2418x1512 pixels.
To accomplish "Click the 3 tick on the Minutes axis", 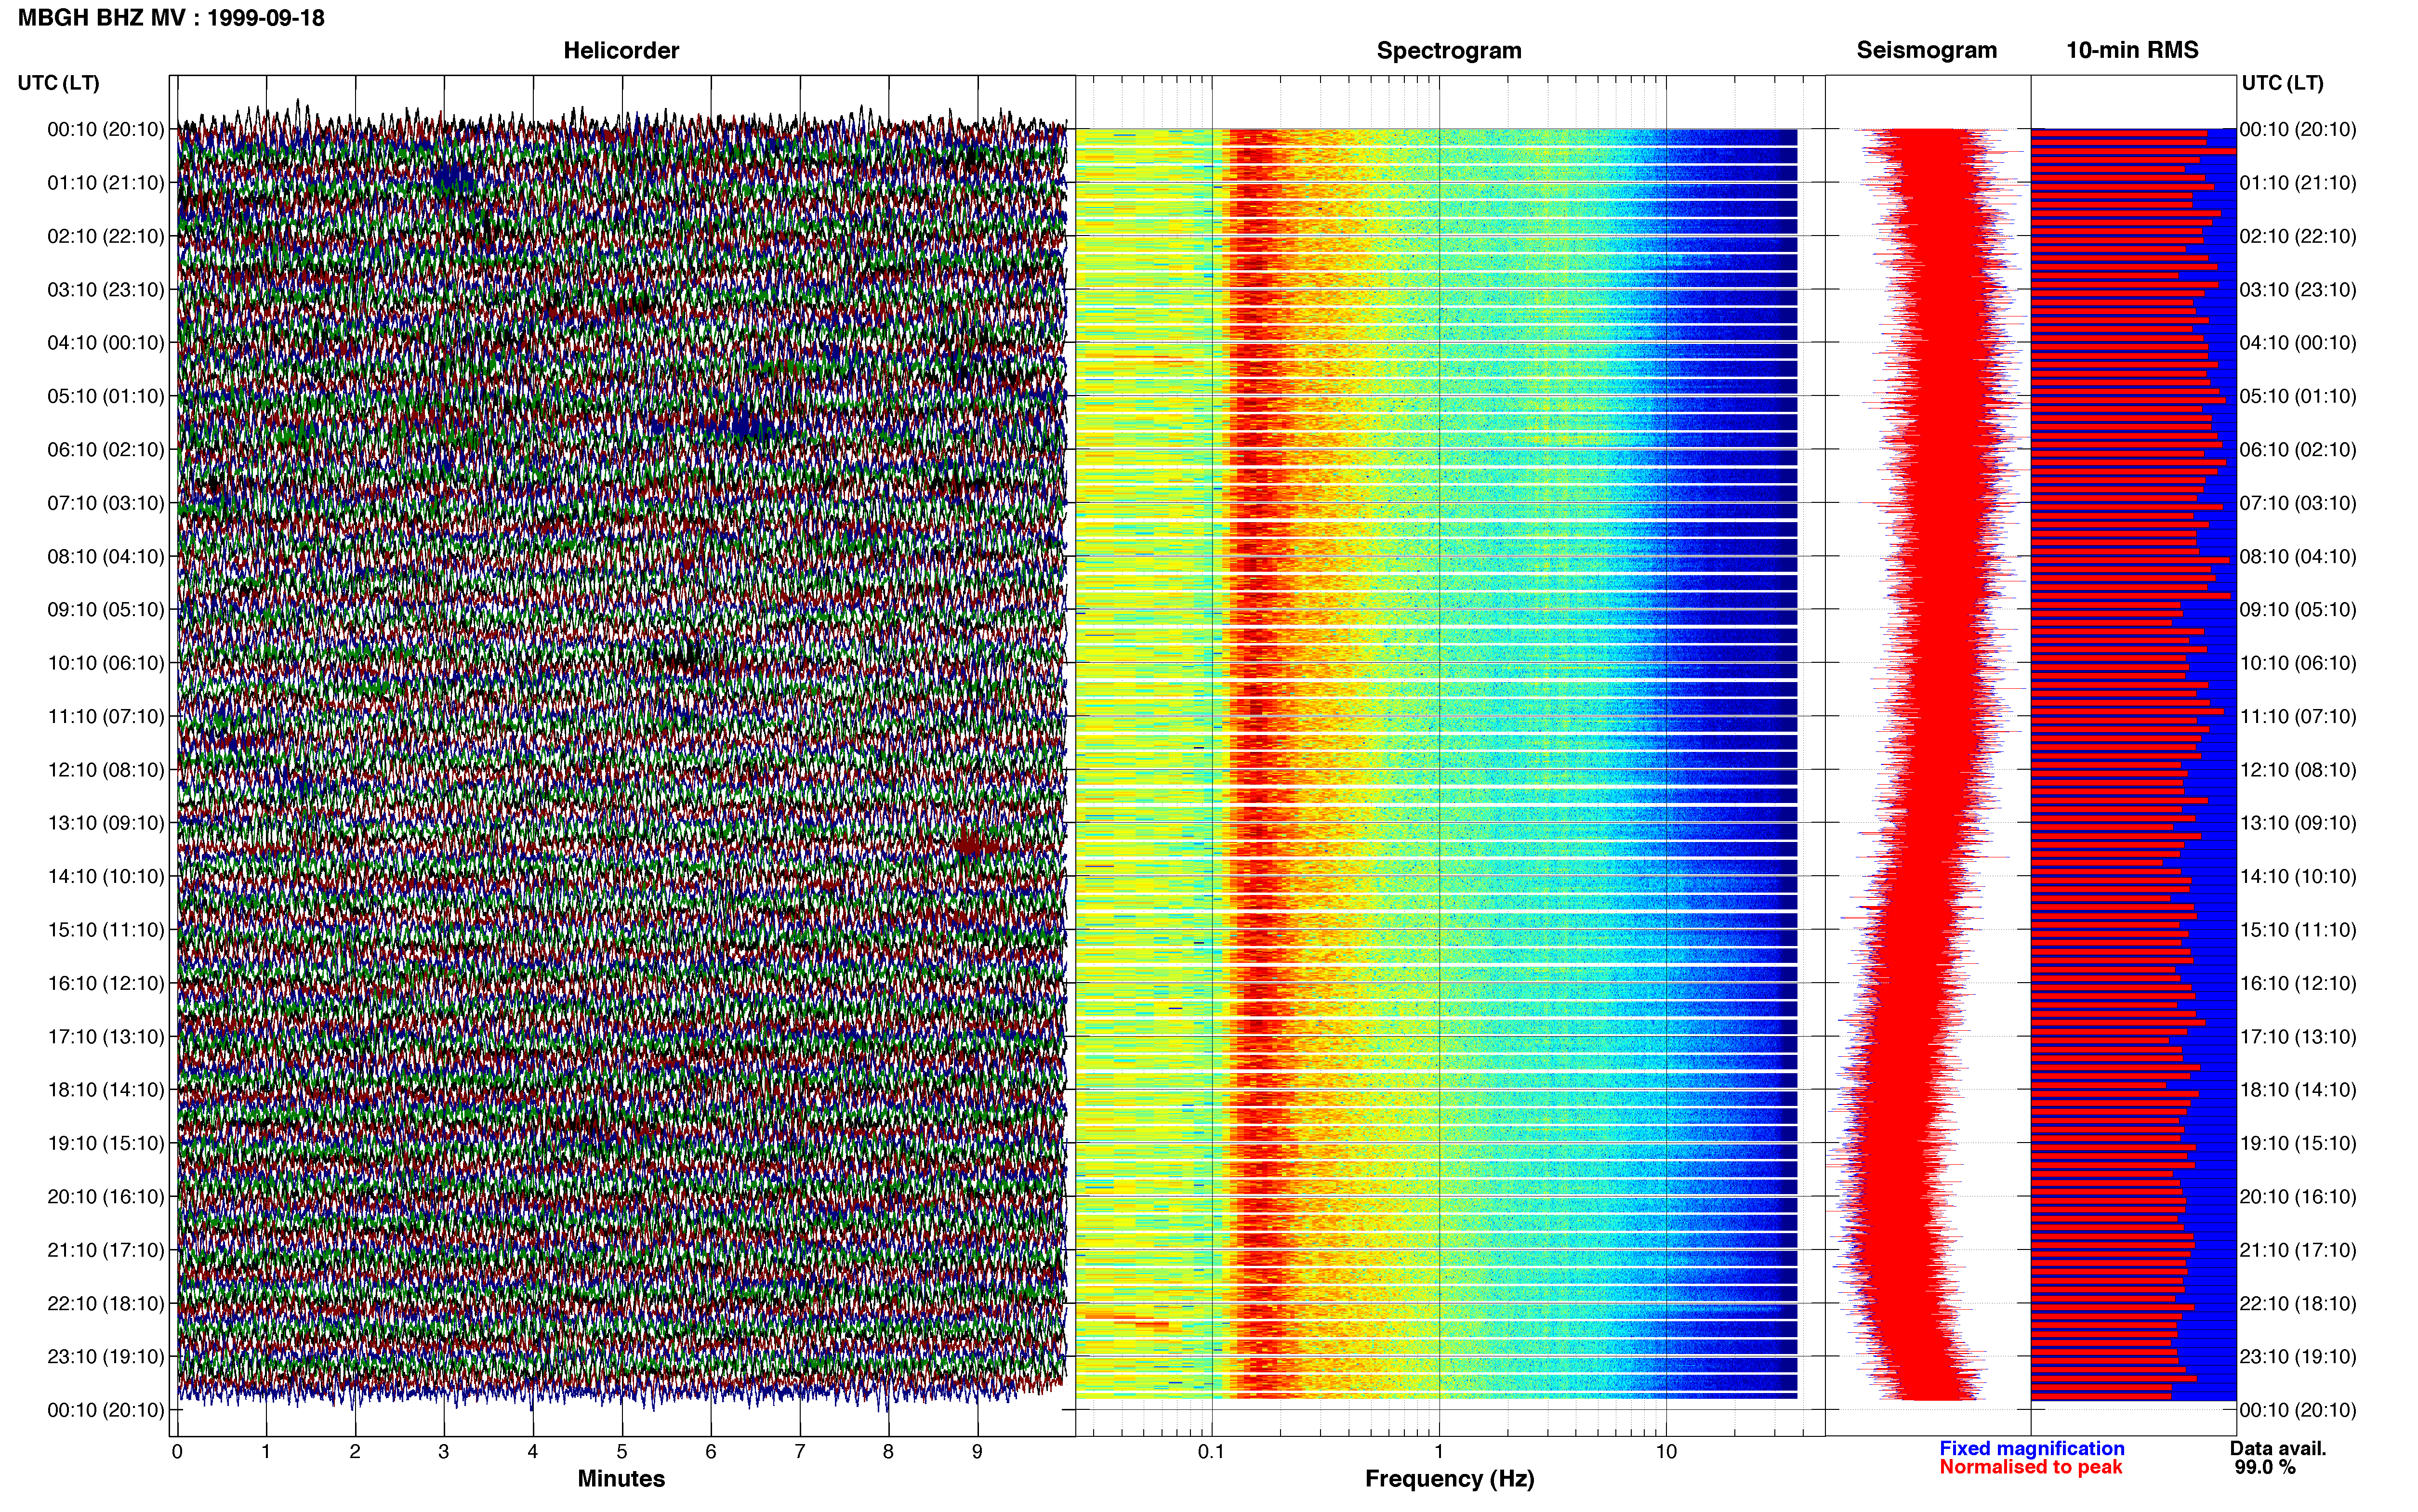I will click(x=444, y=1452).
